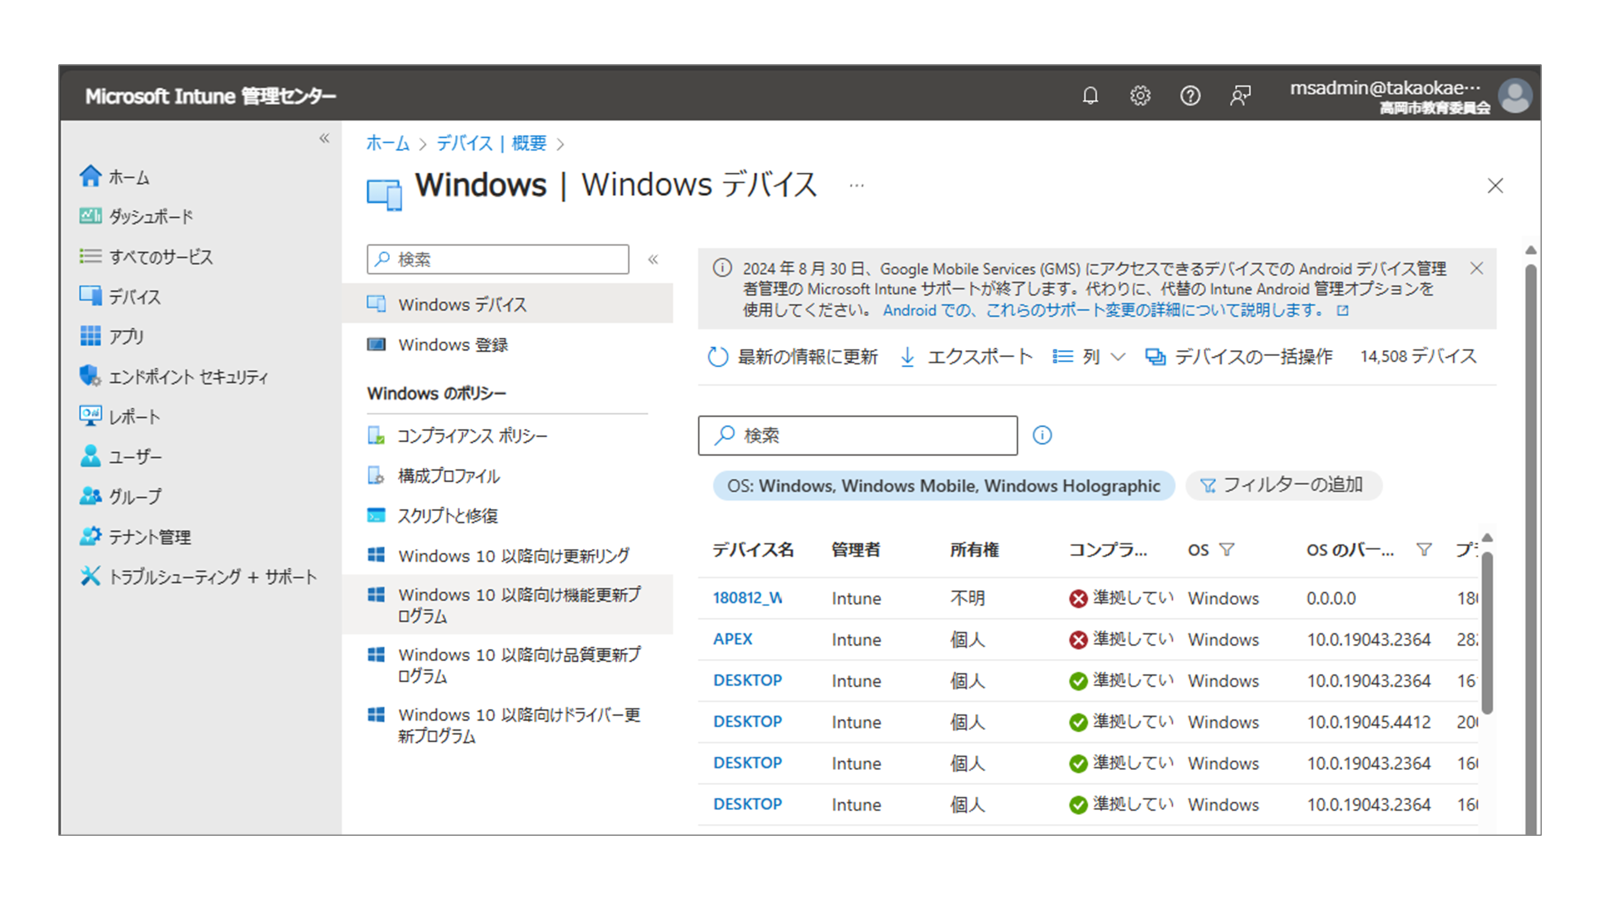Open the notifications bell
This screenshot has height=900, width=1600.
click(1090, 96)
